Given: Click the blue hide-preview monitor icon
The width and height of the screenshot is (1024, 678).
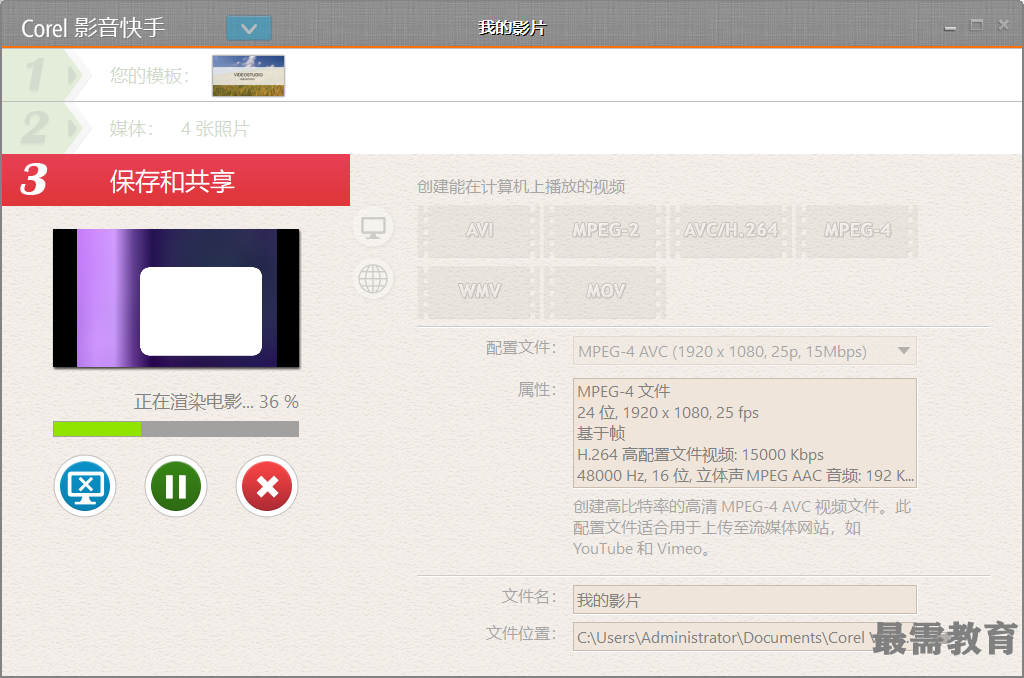Looking at the screenshot, I should click(85, 487).
